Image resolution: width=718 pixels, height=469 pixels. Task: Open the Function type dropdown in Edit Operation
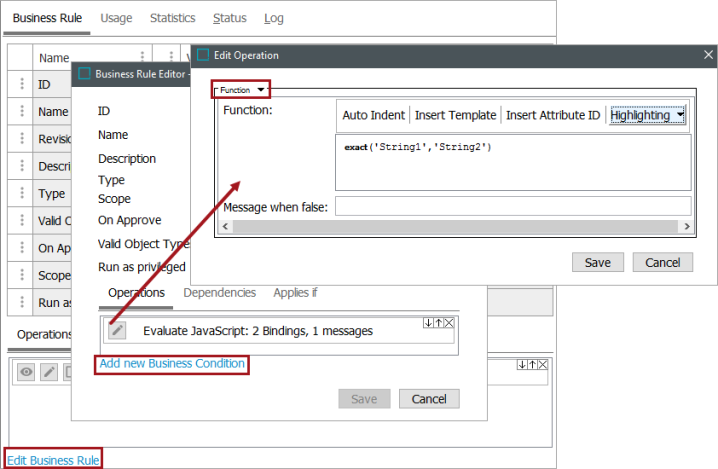point(241,90)
